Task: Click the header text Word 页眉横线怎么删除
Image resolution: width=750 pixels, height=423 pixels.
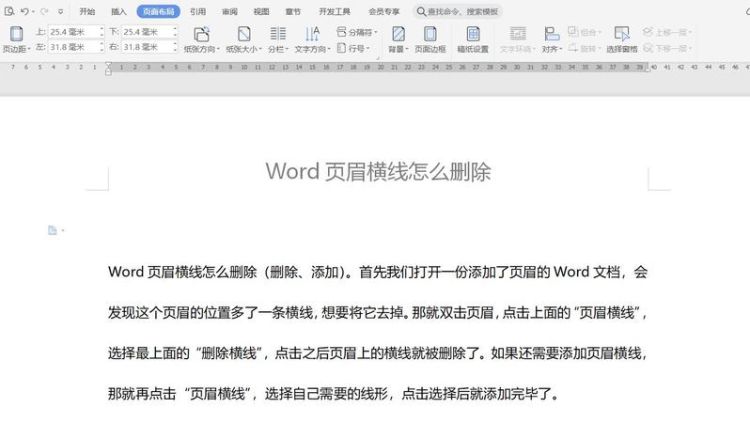Action: pyautogui.click(x=378, y=171)
